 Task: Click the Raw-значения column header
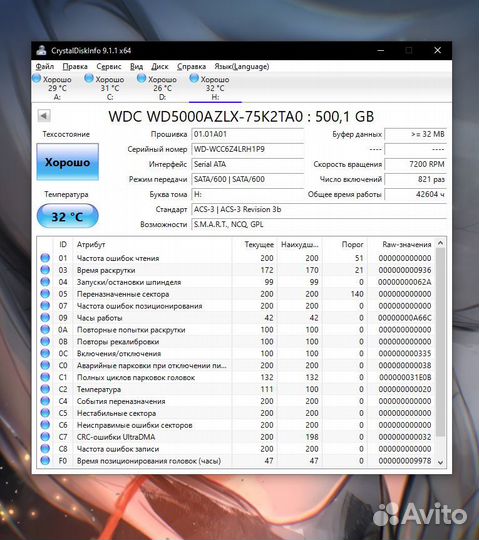401,245
